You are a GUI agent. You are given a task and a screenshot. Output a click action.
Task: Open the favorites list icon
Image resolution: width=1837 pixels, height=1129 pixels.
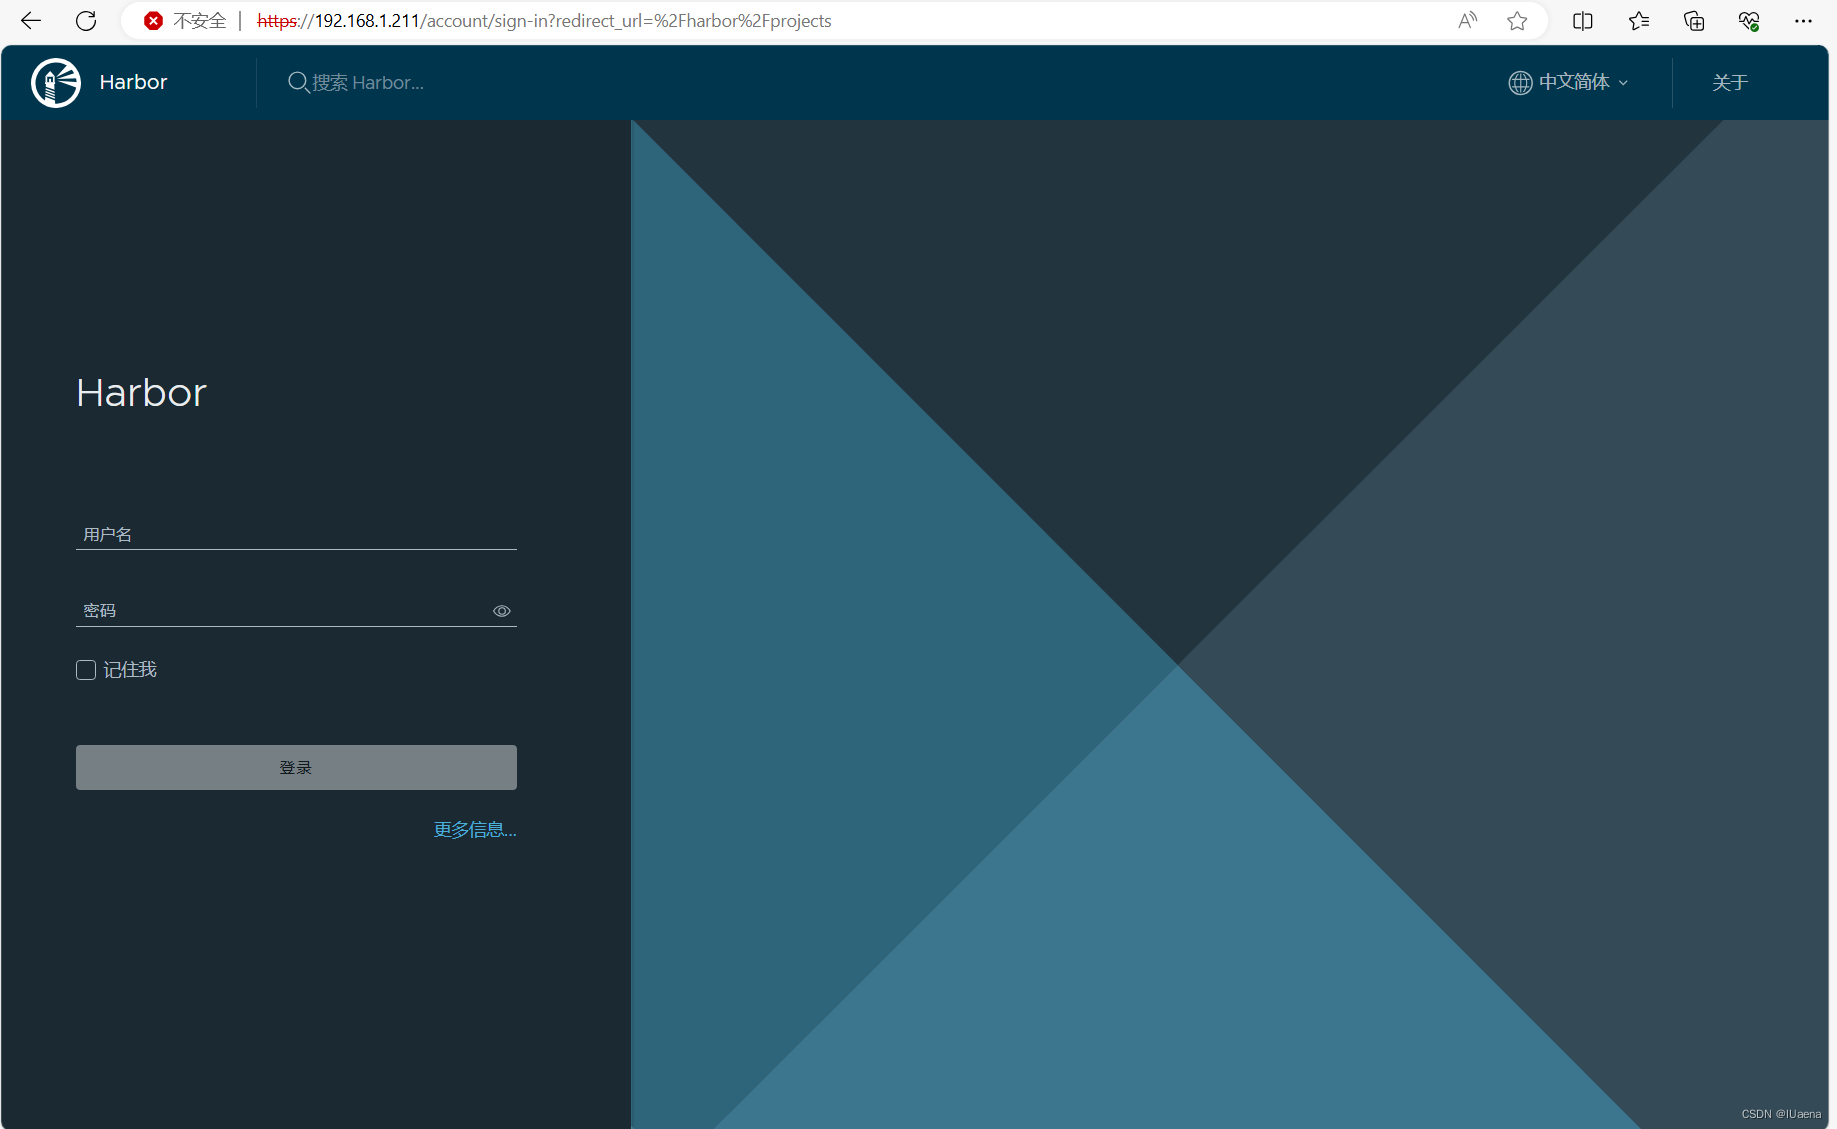coord(1639,21)
